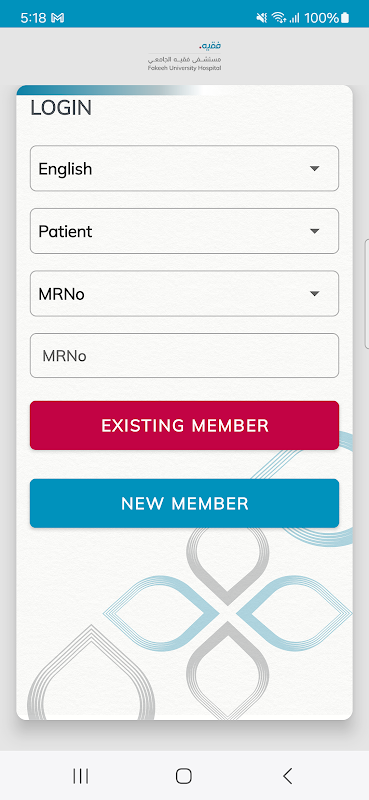Viewport: 369px width, 800px height.
Task: Tap the Fakeeh University Hospital logo
Action: click(x=185, y=56)
